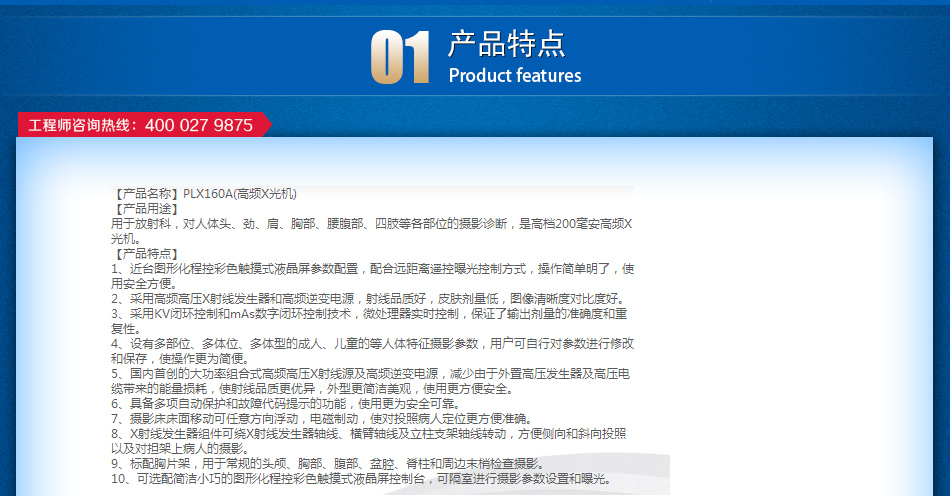Select feature 4 about multi-position body parameters

tap(372, 344)
